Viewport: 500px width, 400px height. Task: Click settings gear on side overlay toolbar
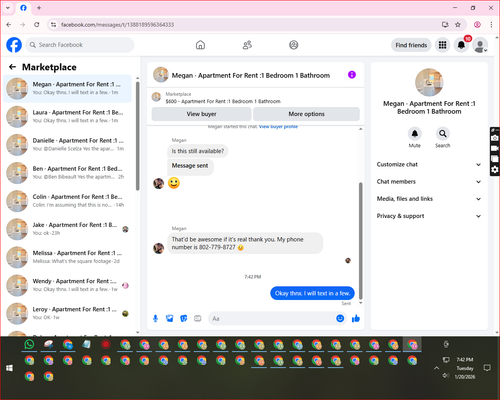[x=495, y=170]
